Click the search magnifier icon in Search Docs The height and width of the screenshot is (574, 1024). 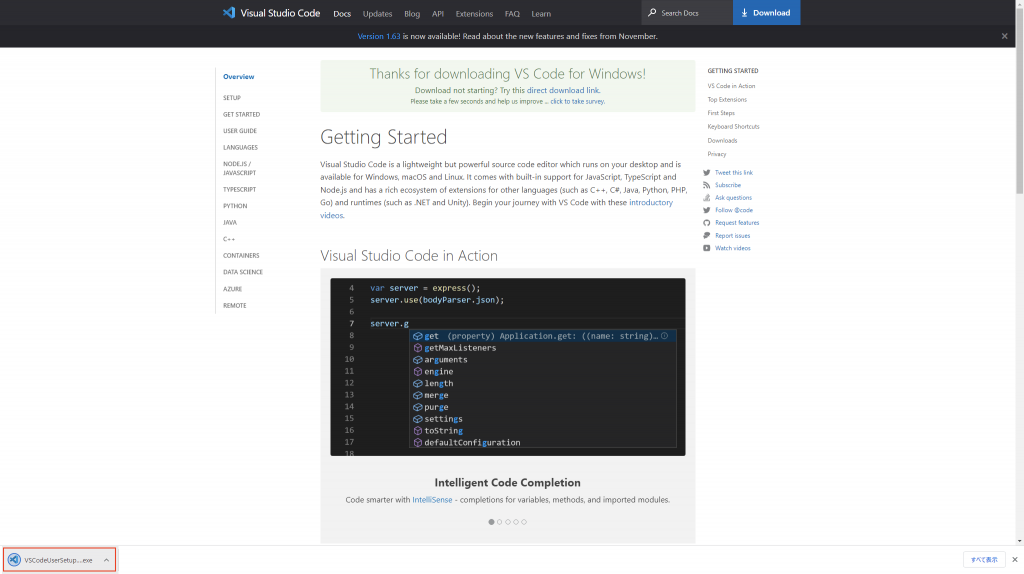652,12
